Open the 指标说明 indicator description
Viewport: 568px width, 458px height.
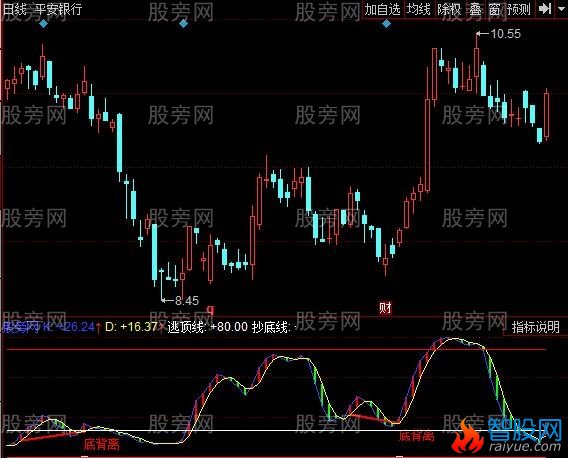click(535, 327)
